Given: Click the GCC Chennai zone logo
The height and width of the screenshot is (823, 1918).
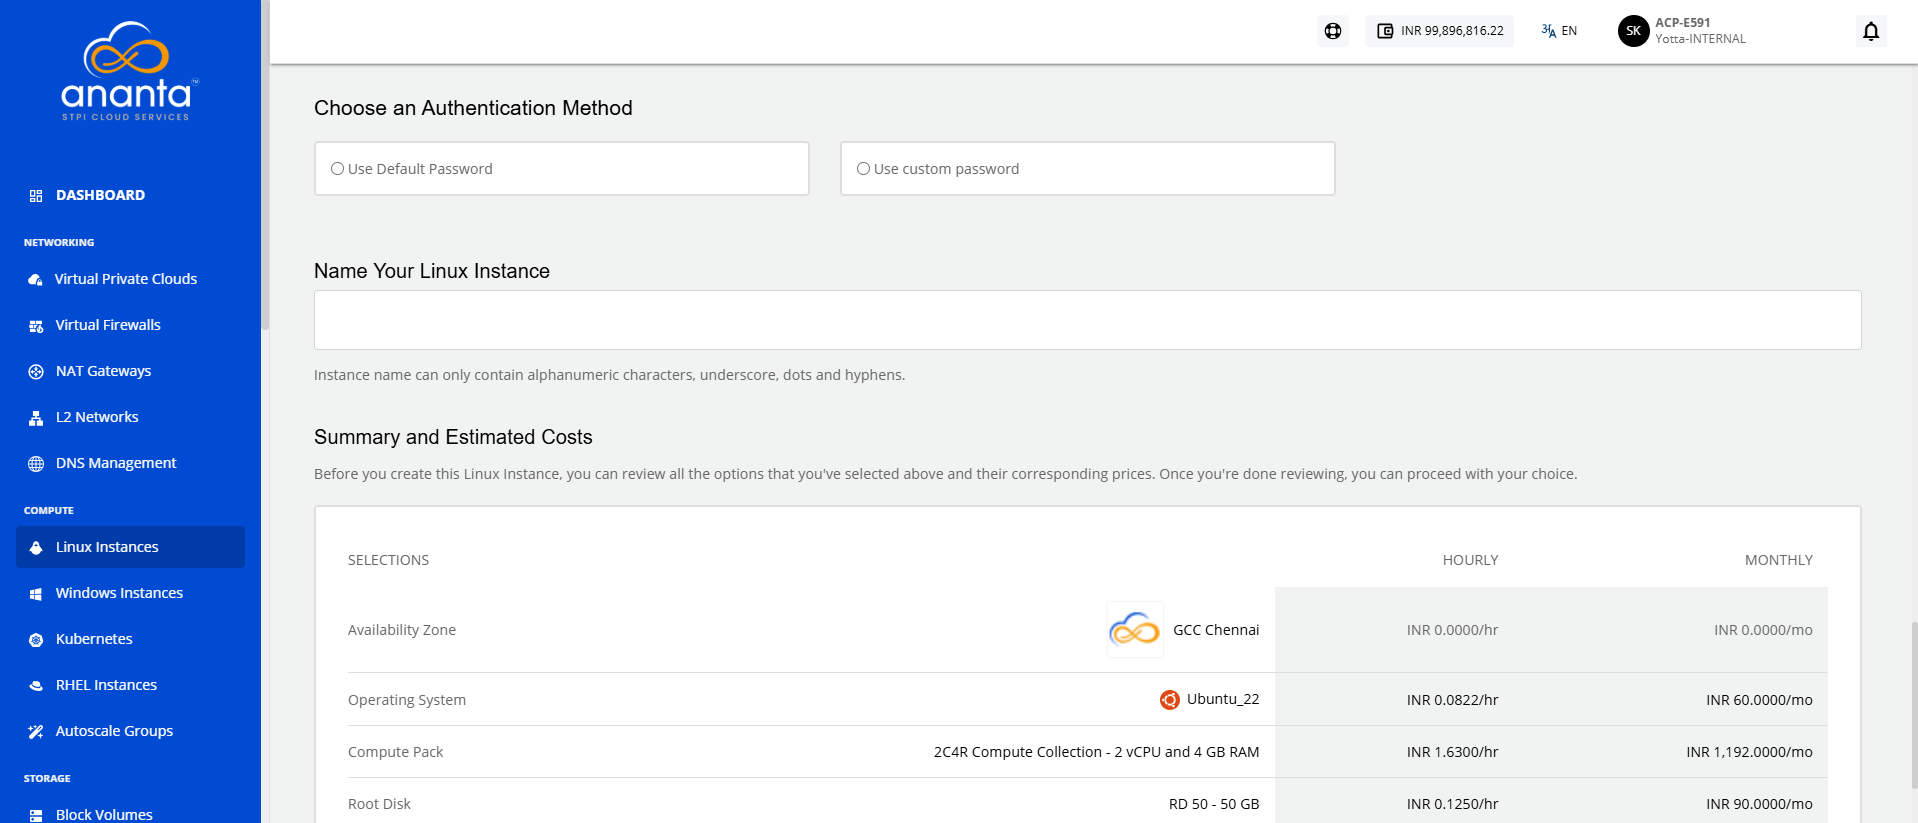Looking at the screenshot, I should pyautogui.click(x=1135, y=630).
